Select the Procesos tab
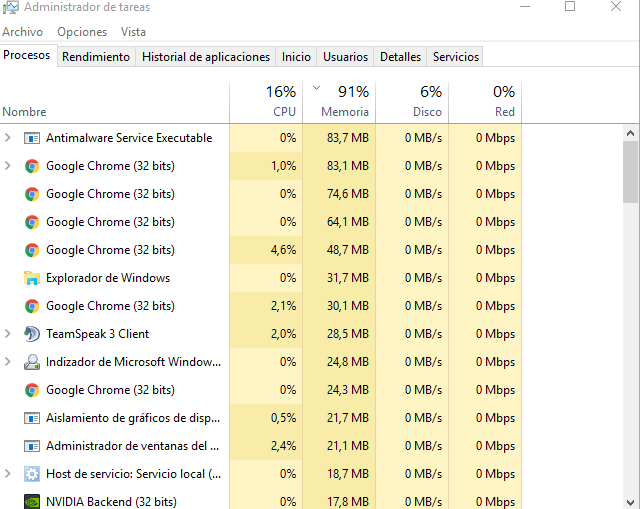This screenshot has height=509, width=640. pyautogui.click(x=27, y=55)
